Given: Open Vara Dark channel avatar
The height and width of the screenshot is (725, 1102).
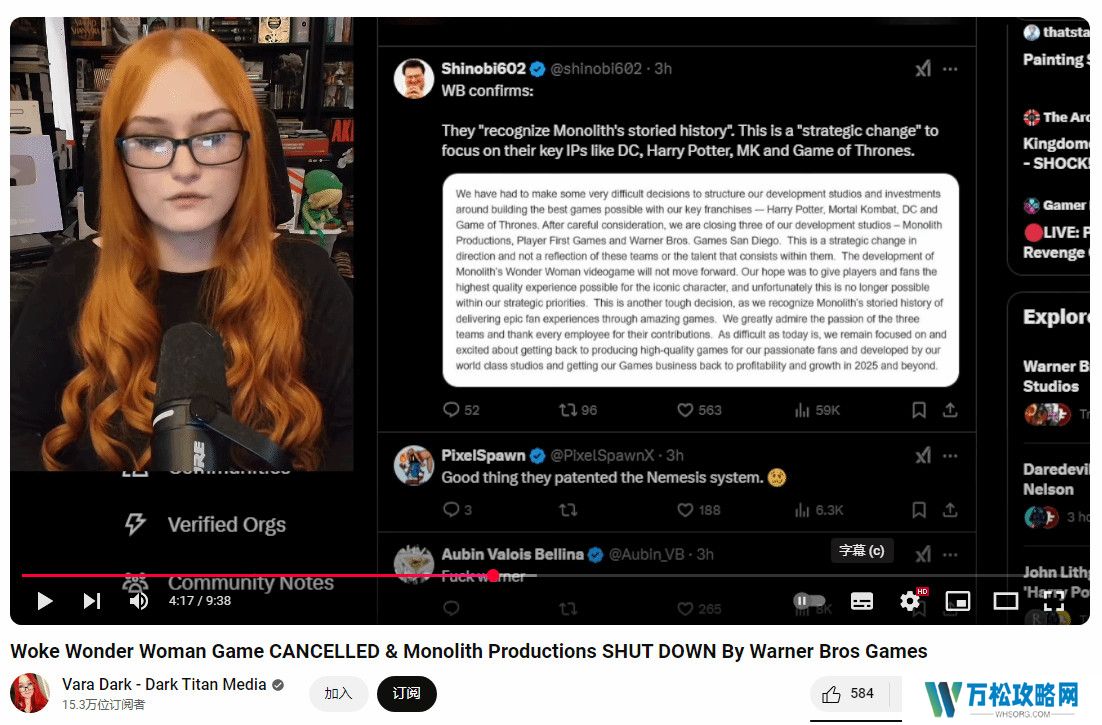Looking at the screenshot, I should click(30, 693).
